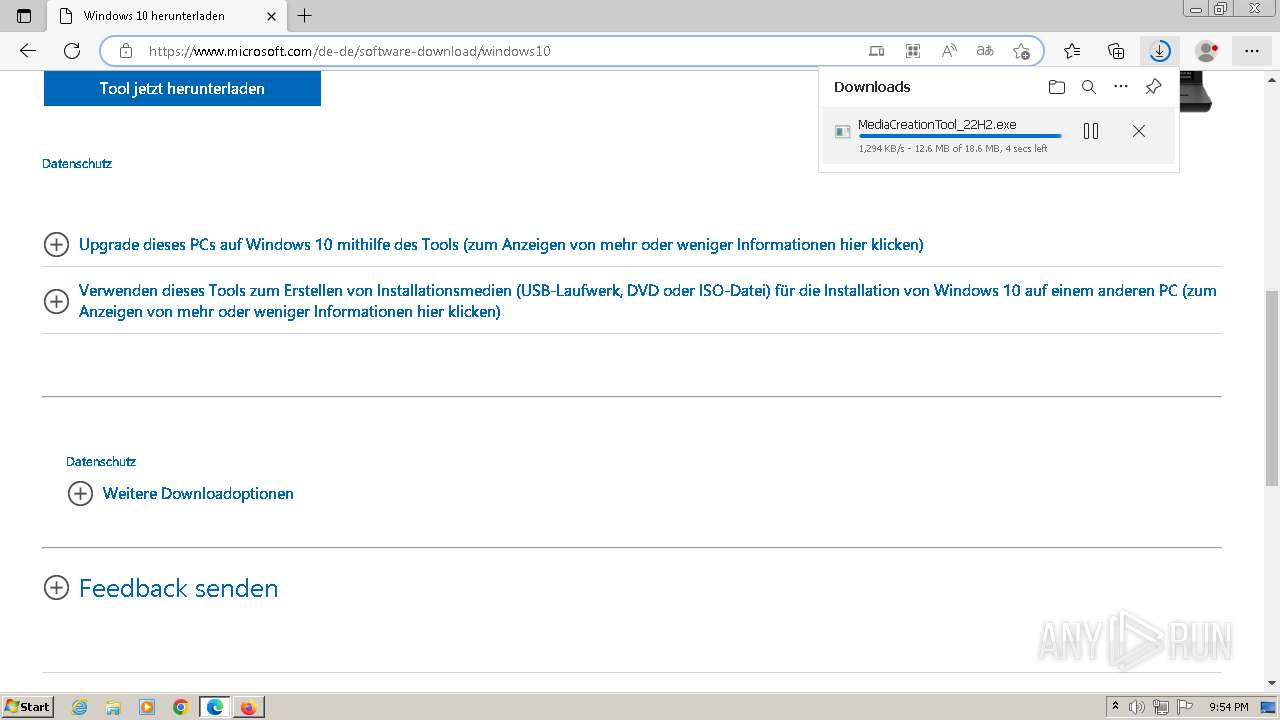Click the 9:54 PM clock
The height and width of the screenshot is (720, 1280).
click(x=1229, y=707)
